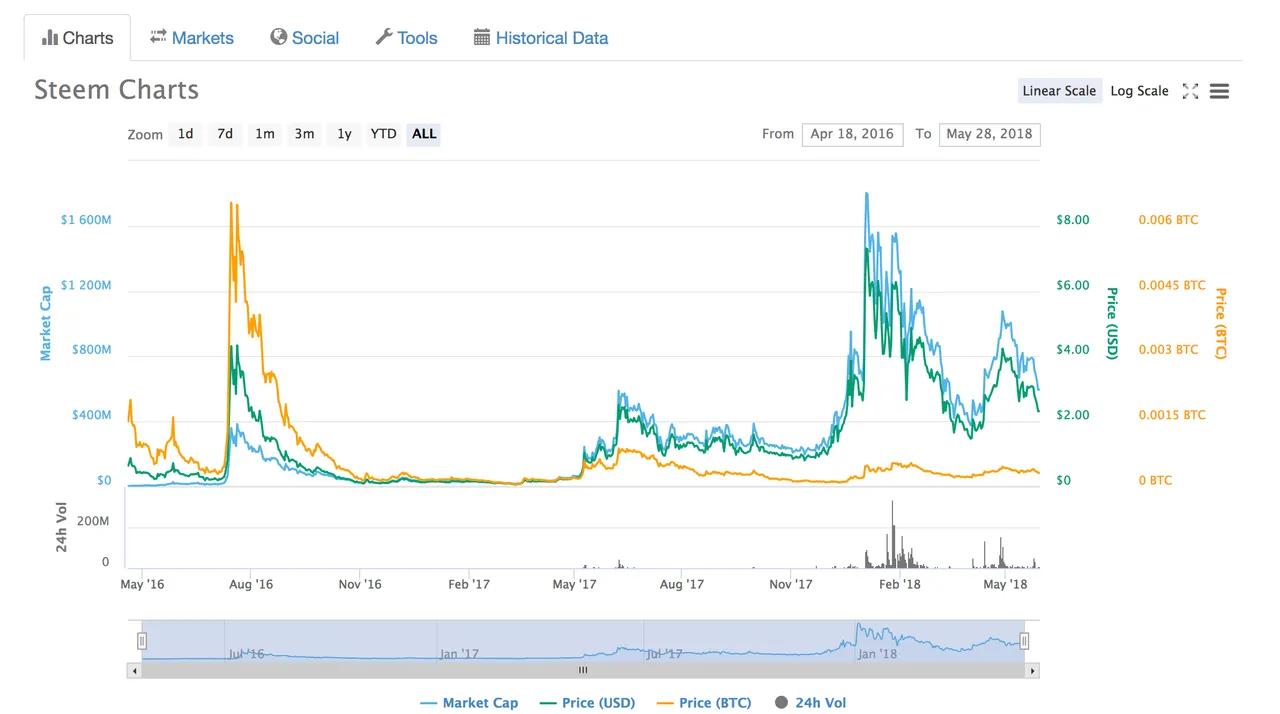
Task: Click the $1 600M axis label
Action: coord(86,220)
